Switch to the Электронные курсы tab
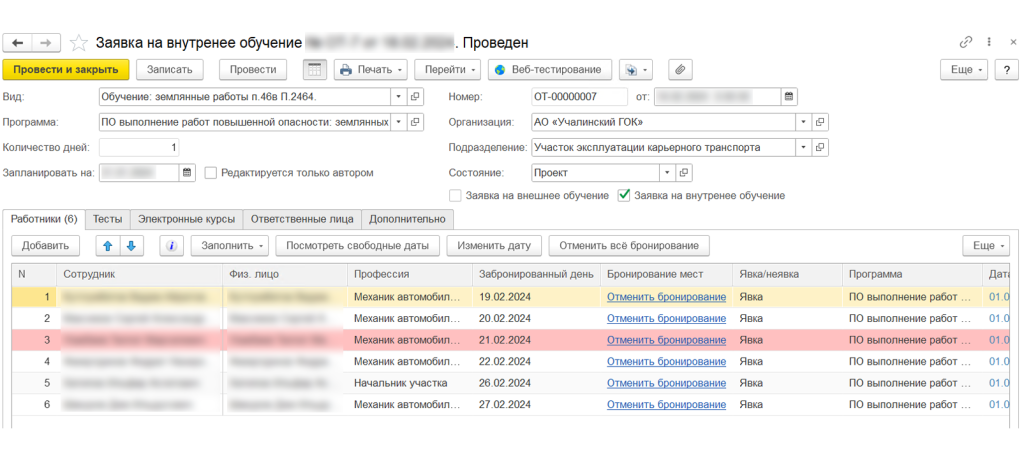 click(x=186, y=218)
